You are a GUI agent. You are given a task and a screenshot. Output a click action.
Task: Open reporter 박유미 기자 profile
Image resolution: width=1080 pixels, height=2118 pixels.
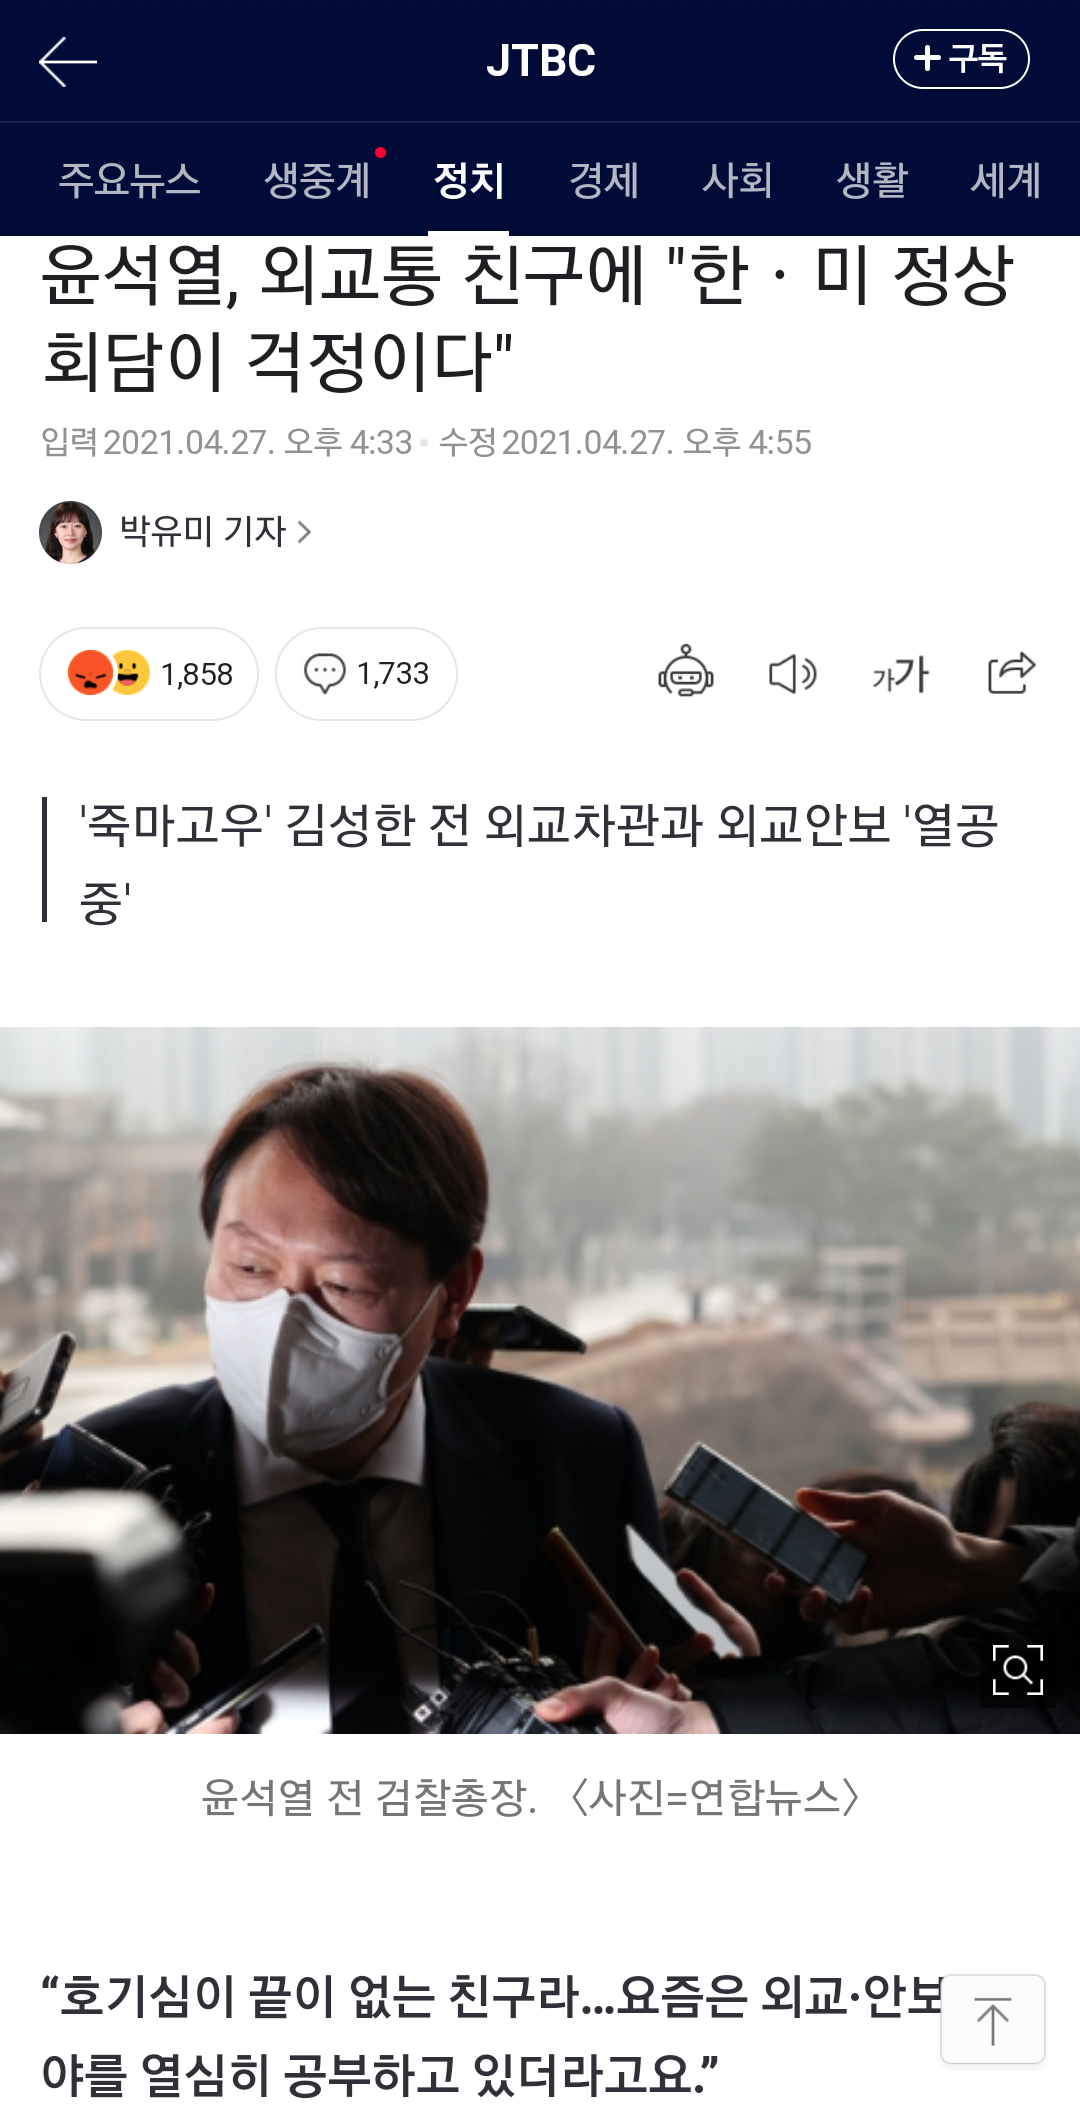[x=215, y=531]
